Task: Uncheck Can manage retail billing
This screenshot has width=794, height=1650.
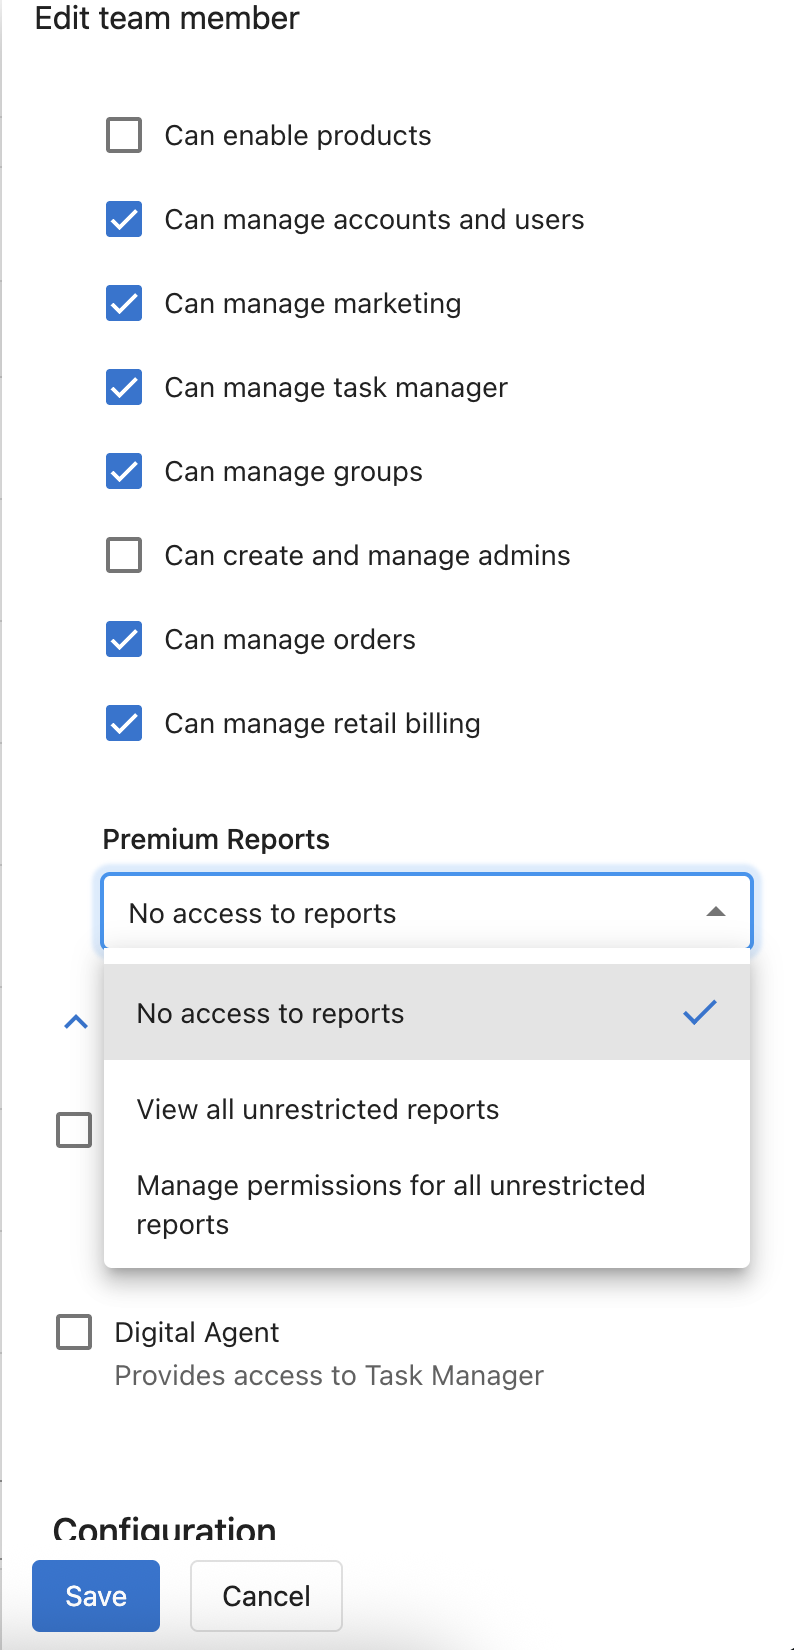Action: point(124,723)
